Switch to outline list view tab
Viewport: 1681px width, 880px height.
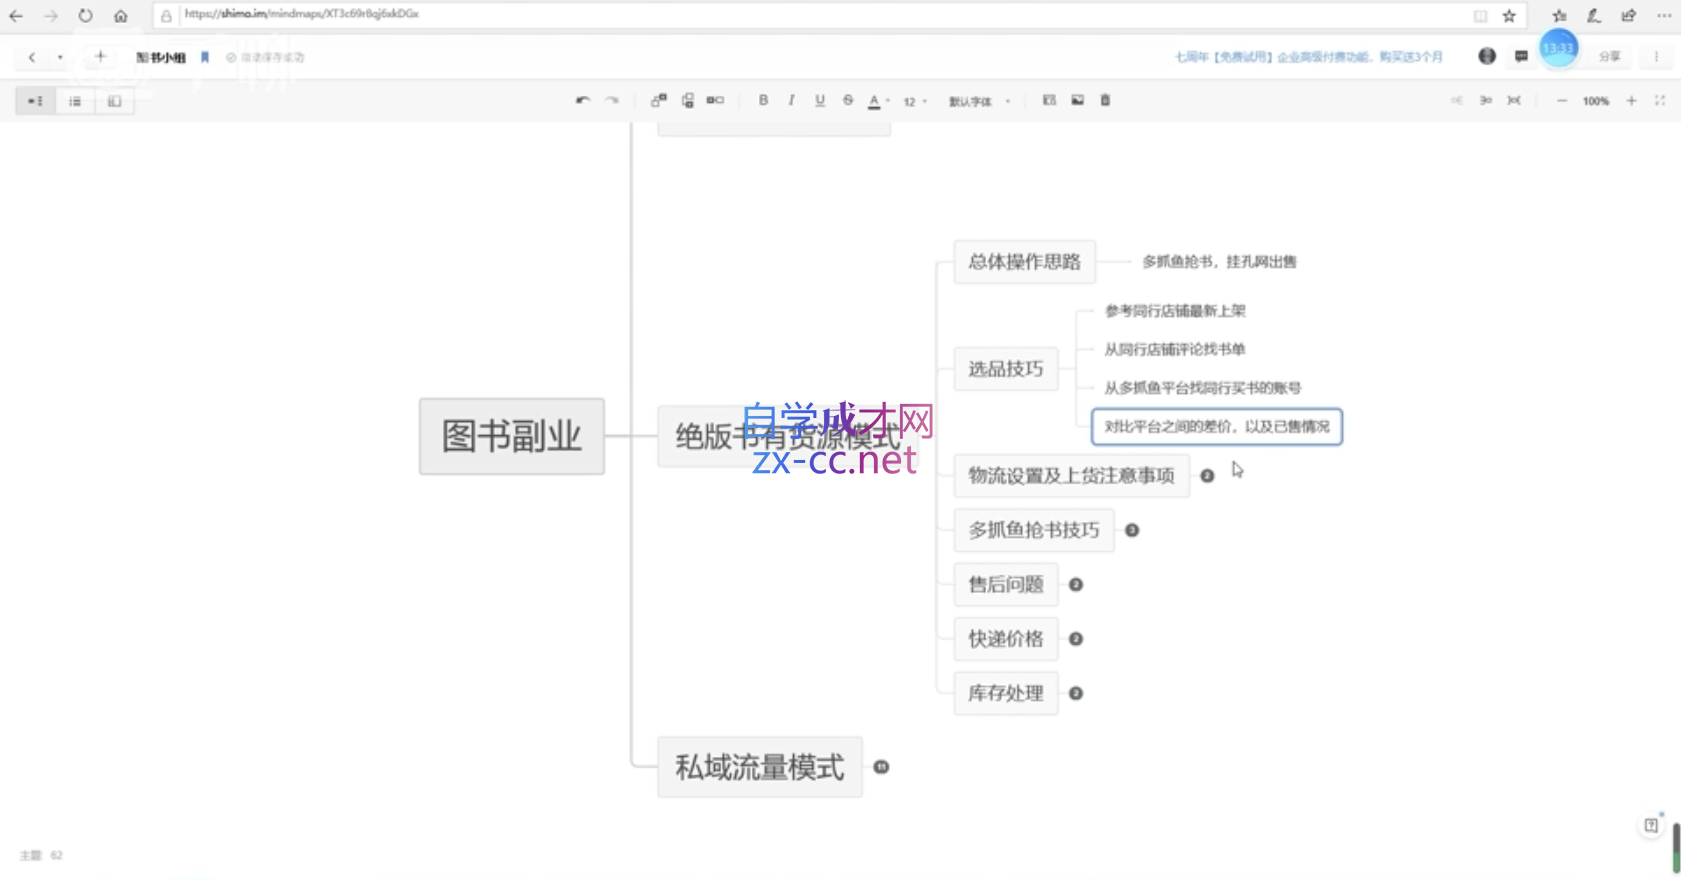[75, 102]
